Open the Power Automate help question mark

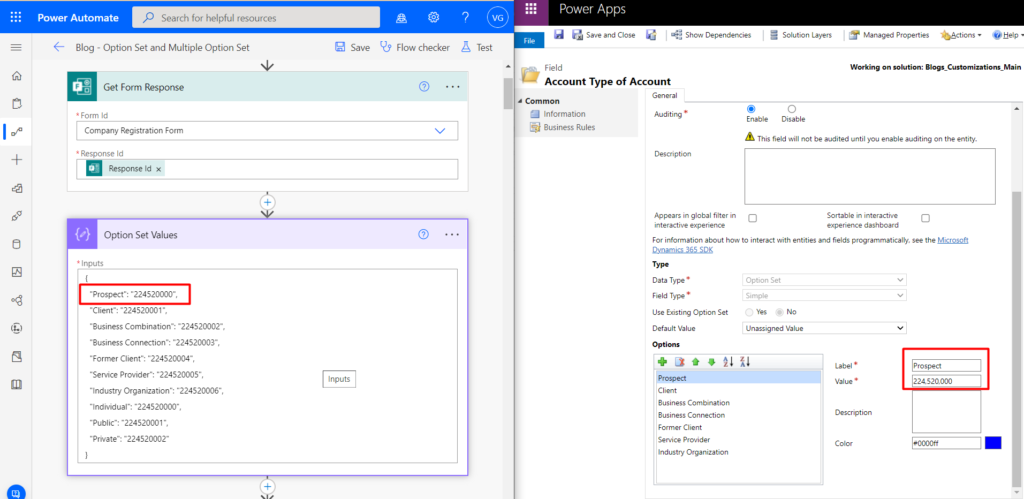pos(465,18)
